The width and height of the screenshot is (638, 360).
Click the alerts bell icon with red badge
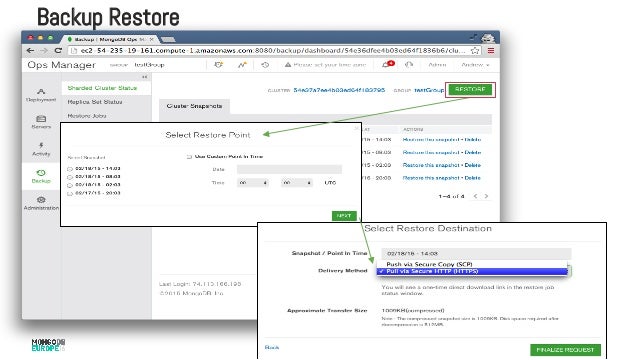tap(387, 64)
